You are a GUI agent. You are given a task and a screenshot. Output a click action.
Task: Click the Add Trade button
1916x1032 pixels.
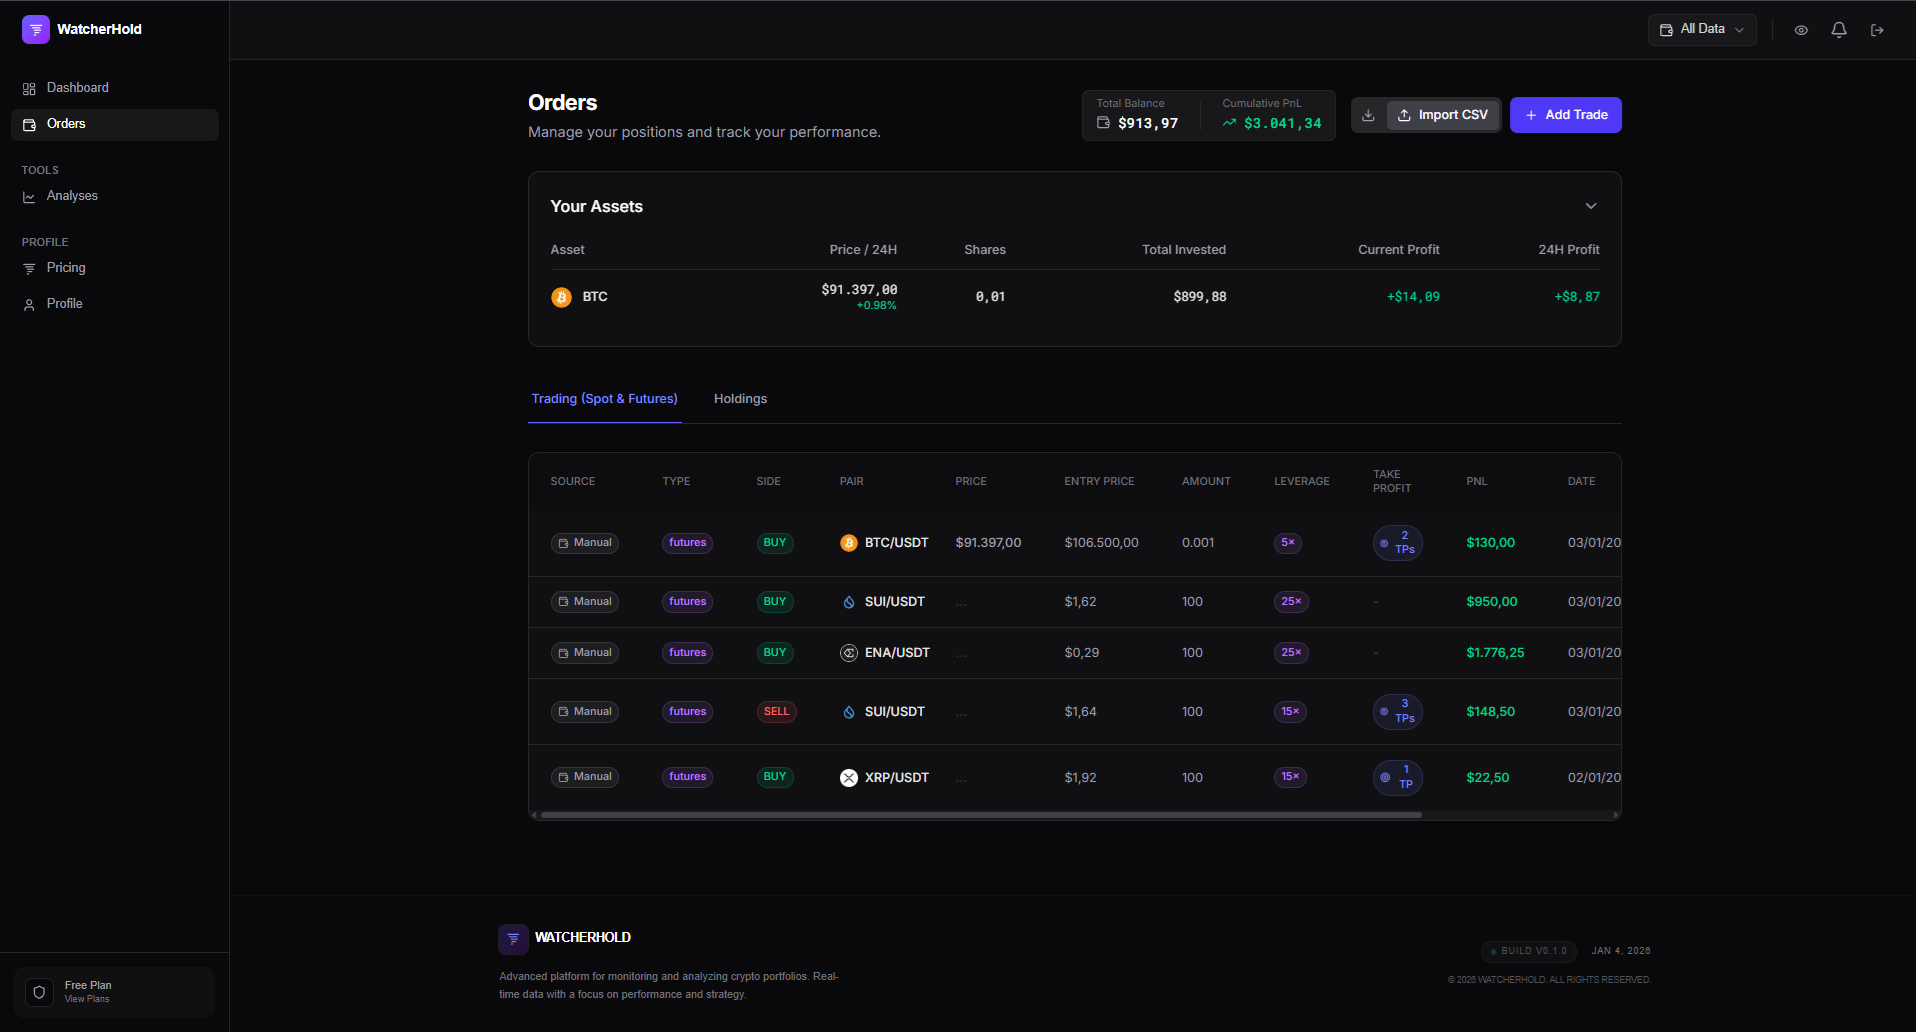tap(1565, 115)
